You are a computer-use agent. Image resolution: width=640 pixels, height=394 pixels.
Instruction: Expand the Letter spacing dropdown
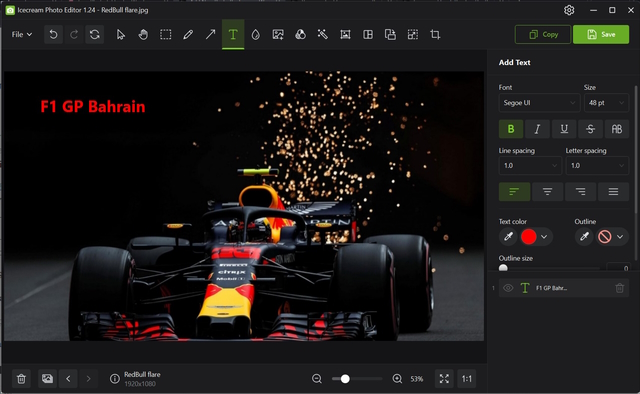coord(597,166)
